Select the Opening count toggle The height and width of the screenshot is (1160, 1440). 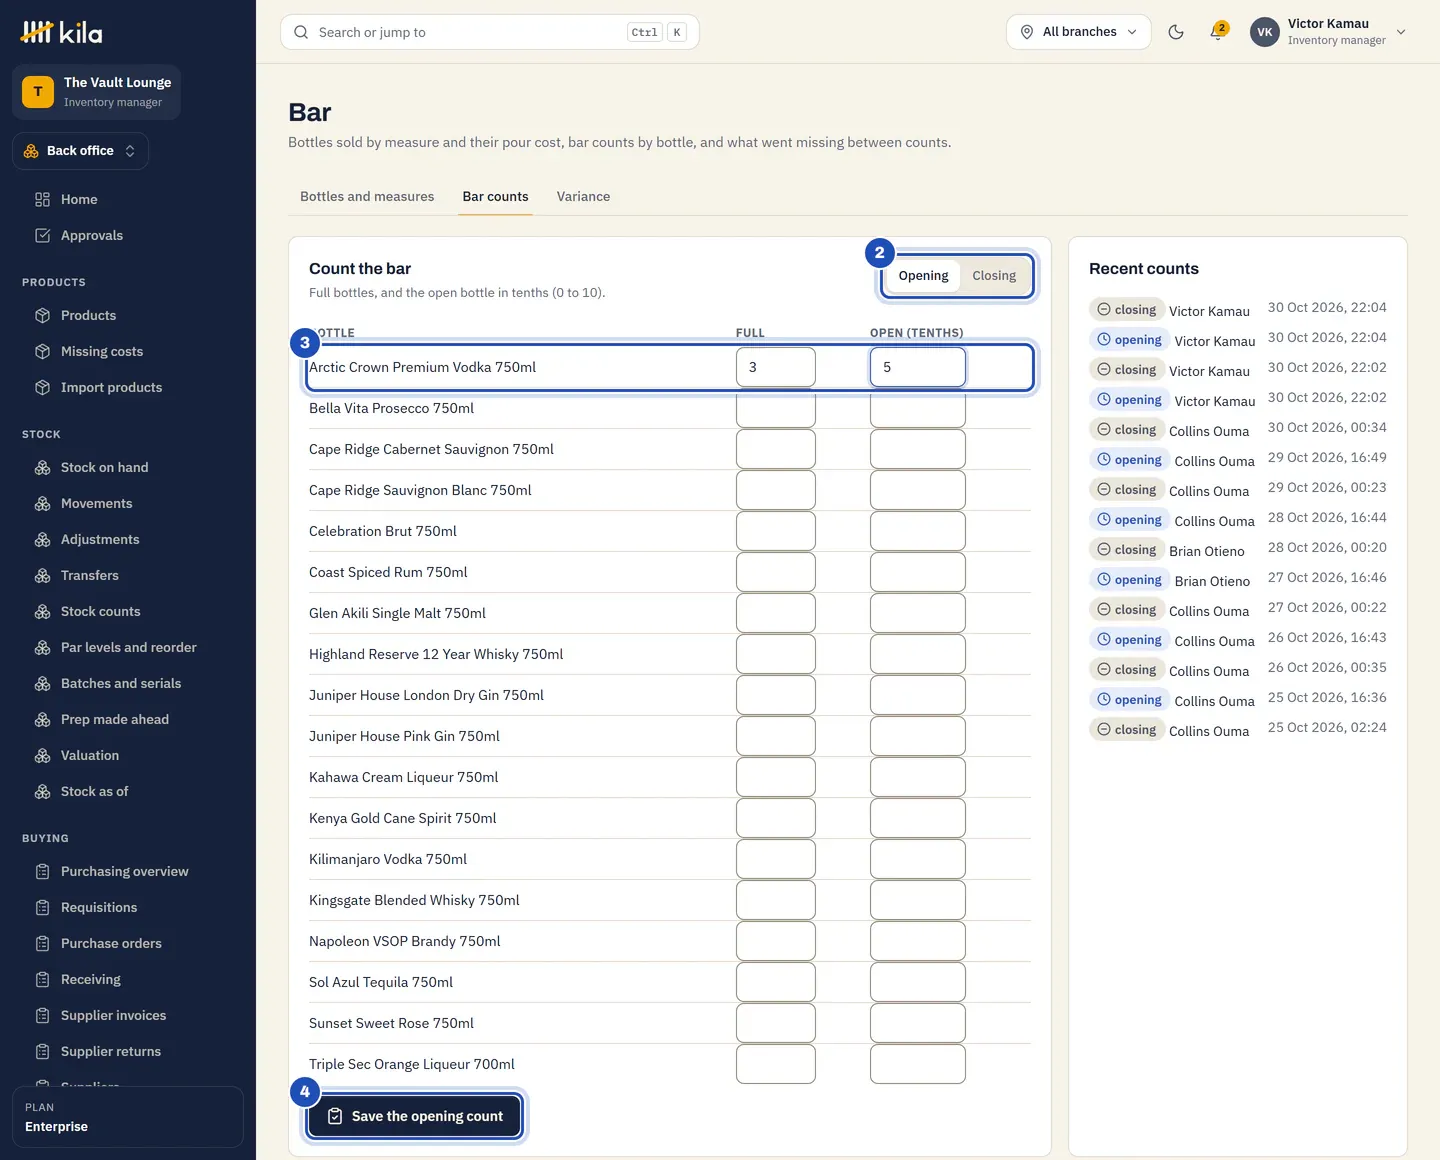pyautogui.click(x=923, y=276)
